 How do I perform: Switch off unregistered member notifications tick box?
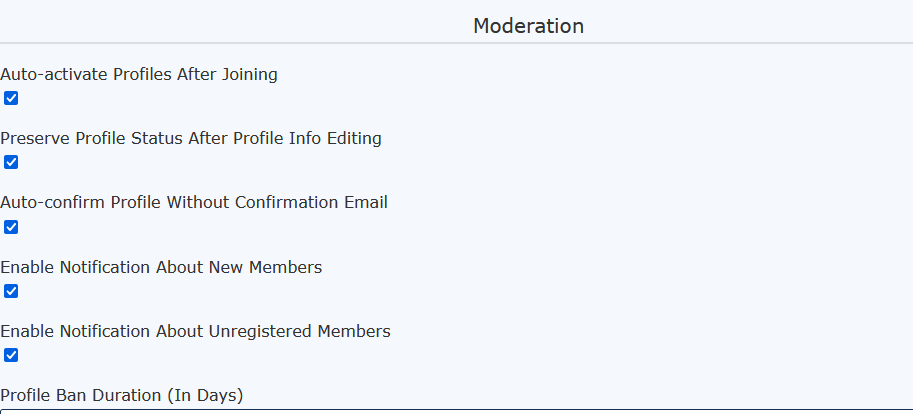[x=11, y=355]
